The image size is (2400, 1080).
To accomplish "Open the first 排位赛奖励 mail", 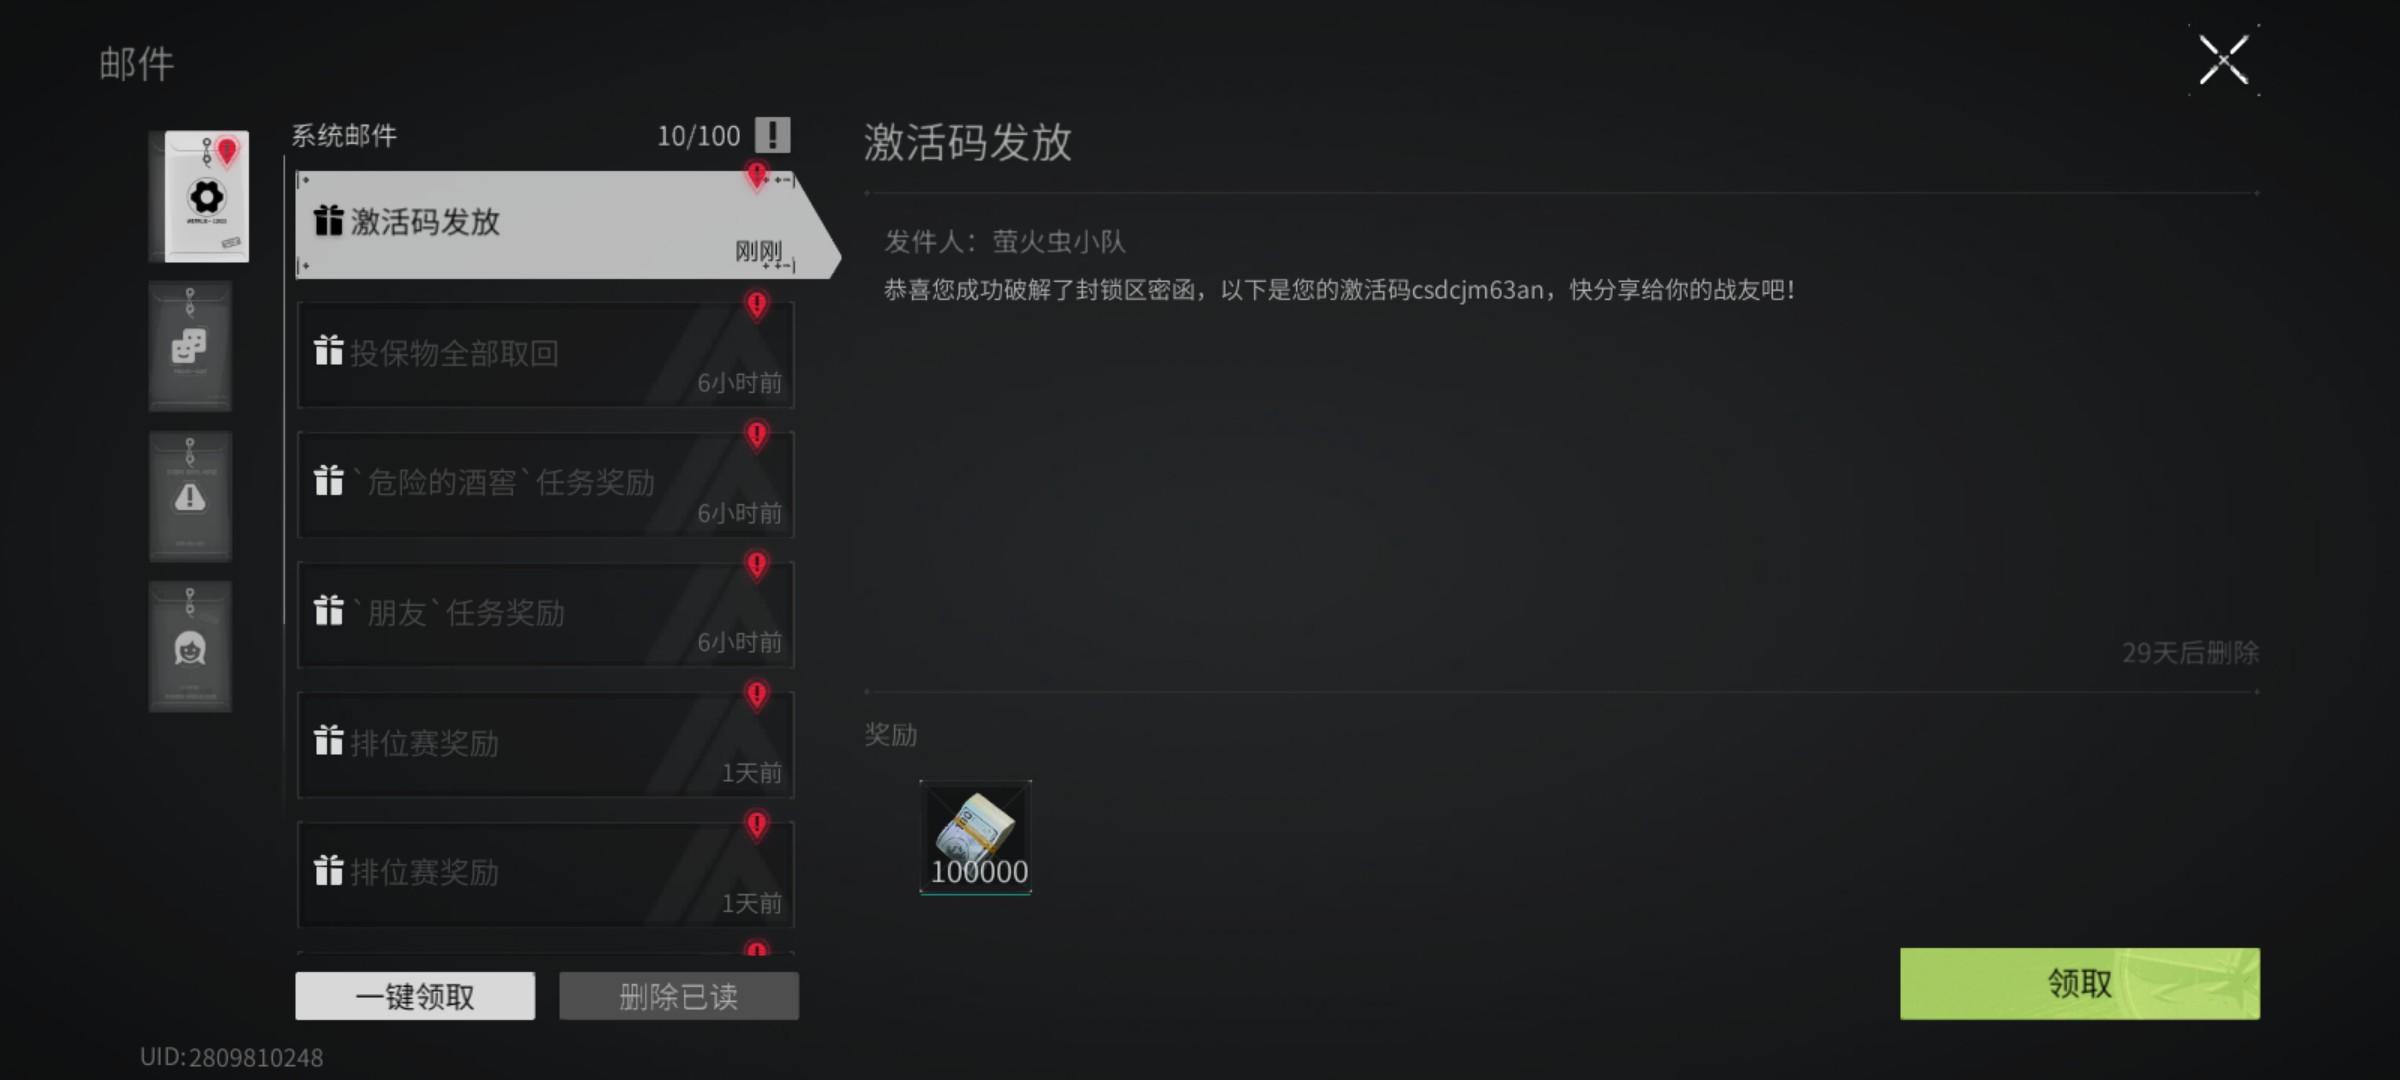I will (546, 745).
